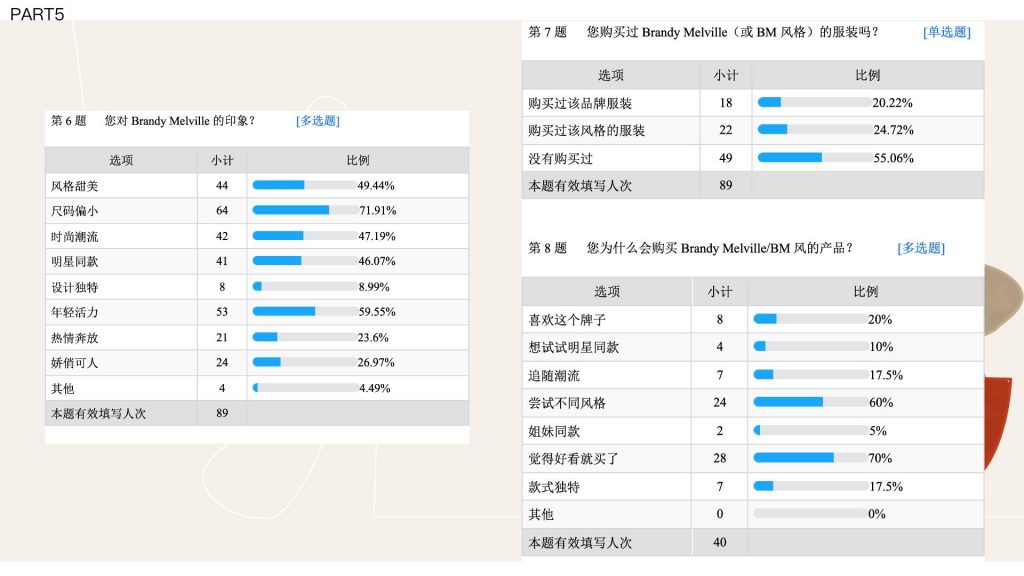The width and height of the screenshot is (1024, 576).
Task: Click the 本题有效填写人次 row with 40
Action: (x=580, y=542)
